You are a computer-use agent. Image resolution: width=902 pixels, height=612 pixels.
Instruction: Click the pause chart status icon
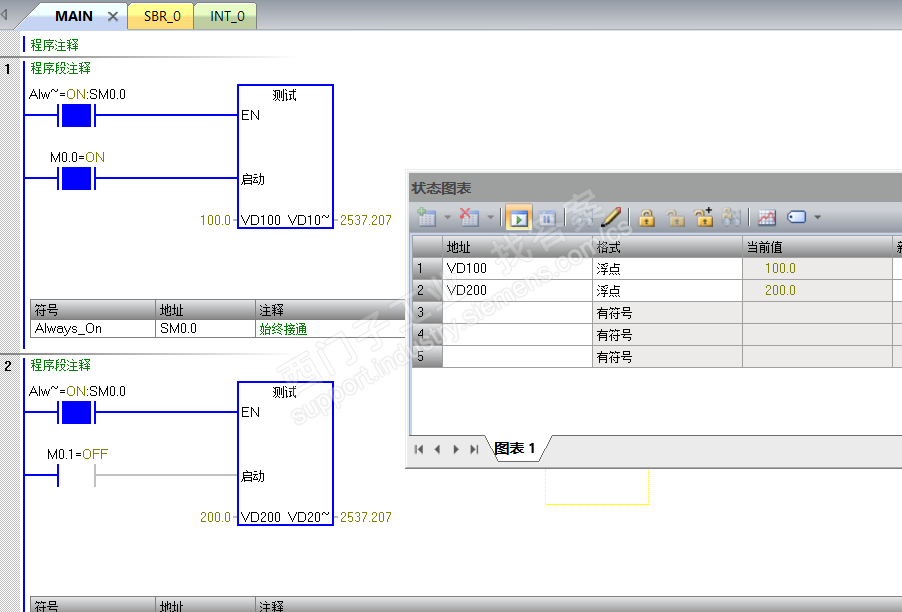pos(546,218)
